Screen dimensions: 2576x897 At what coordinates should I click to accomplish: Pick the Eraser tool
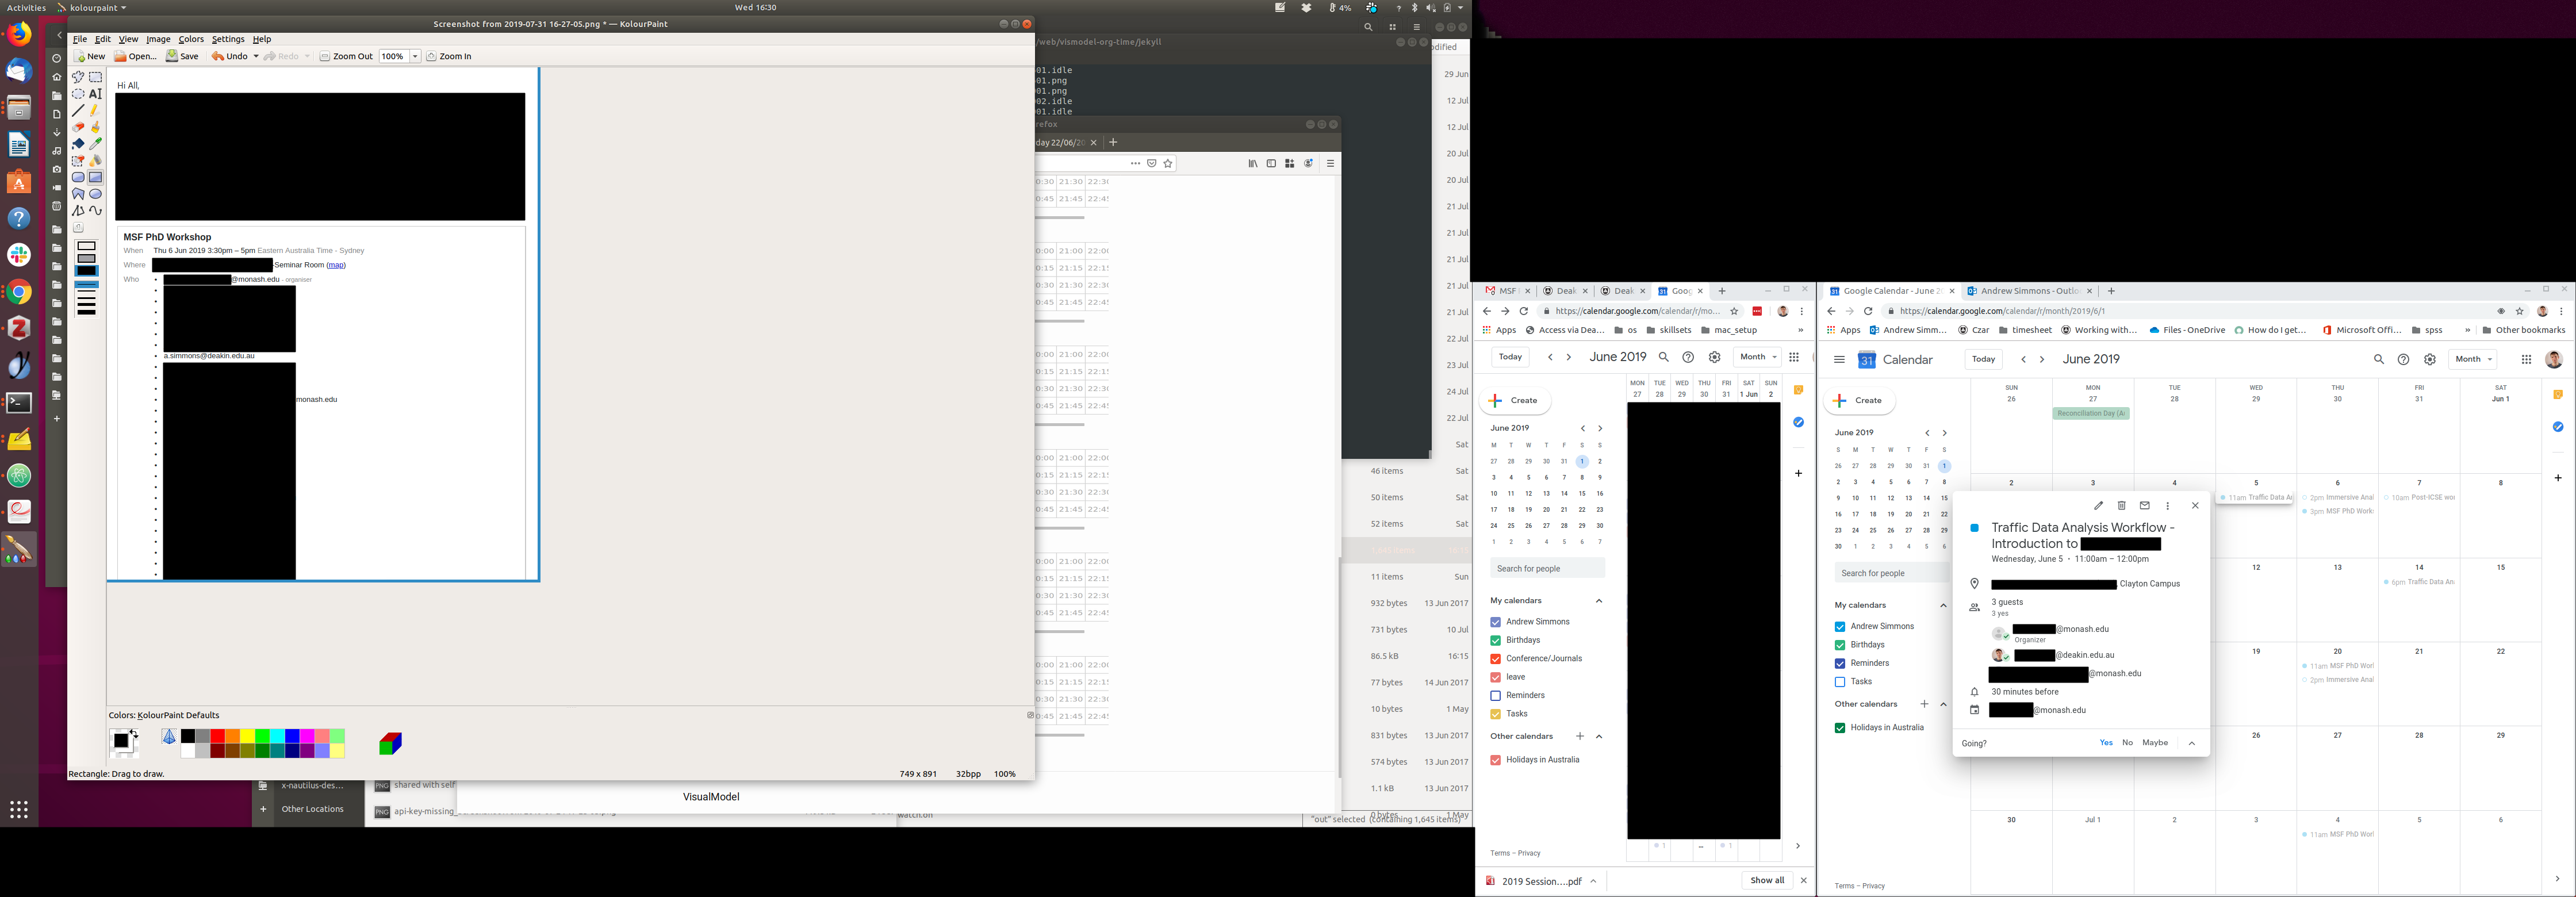point(78,128)
